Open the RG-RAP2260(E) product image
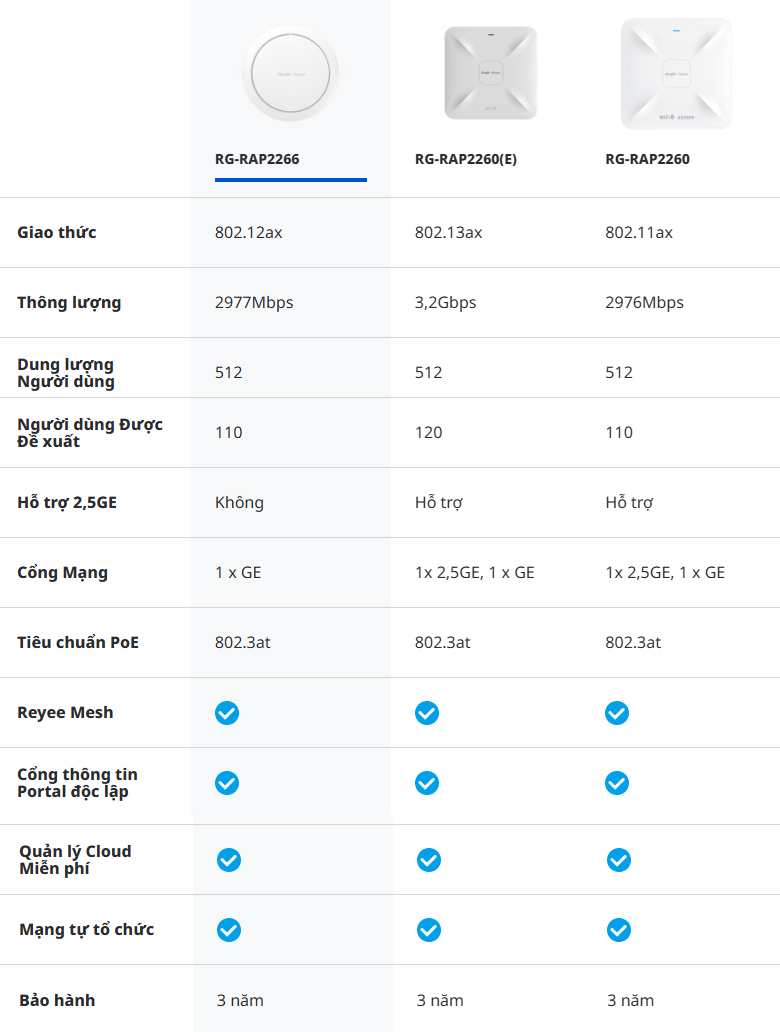The height and width of the screenshot is (1032, 780). pyautogui.click(x=490, y=73)
